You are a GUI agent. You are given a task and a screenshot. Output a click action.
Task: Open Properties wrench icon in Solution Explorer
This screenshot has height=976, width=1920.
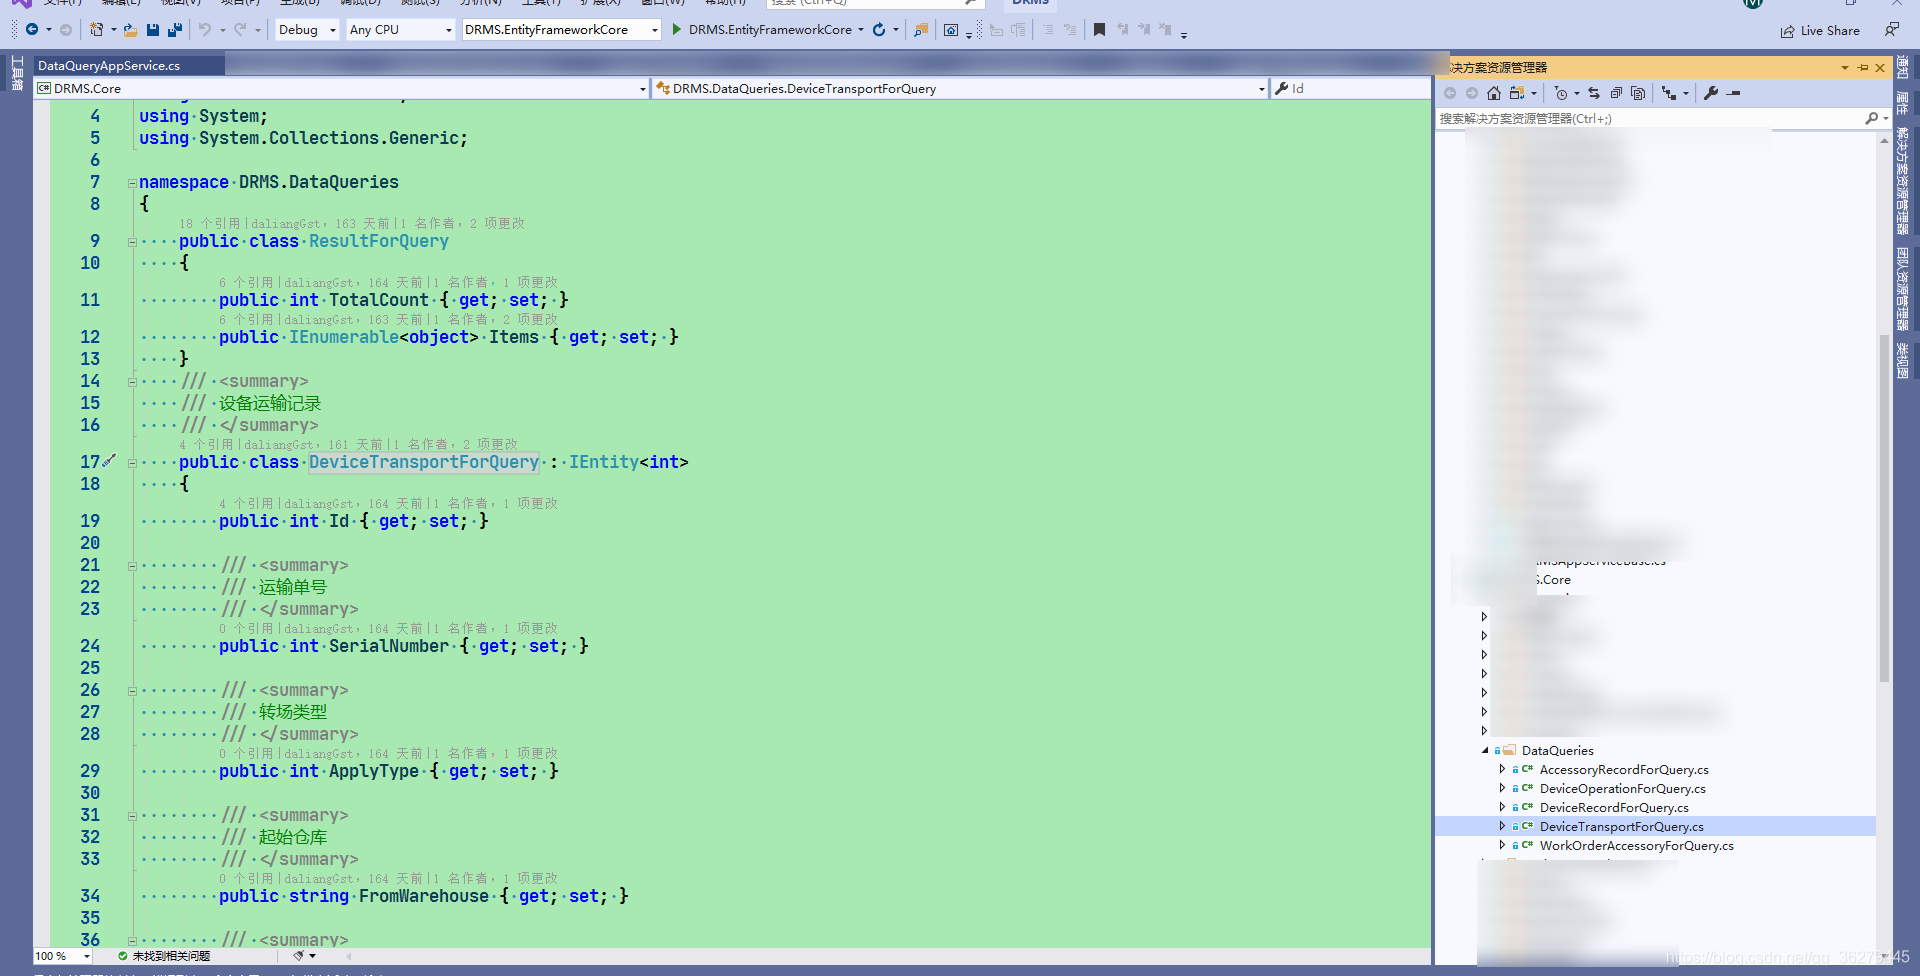pos(1711,93)
